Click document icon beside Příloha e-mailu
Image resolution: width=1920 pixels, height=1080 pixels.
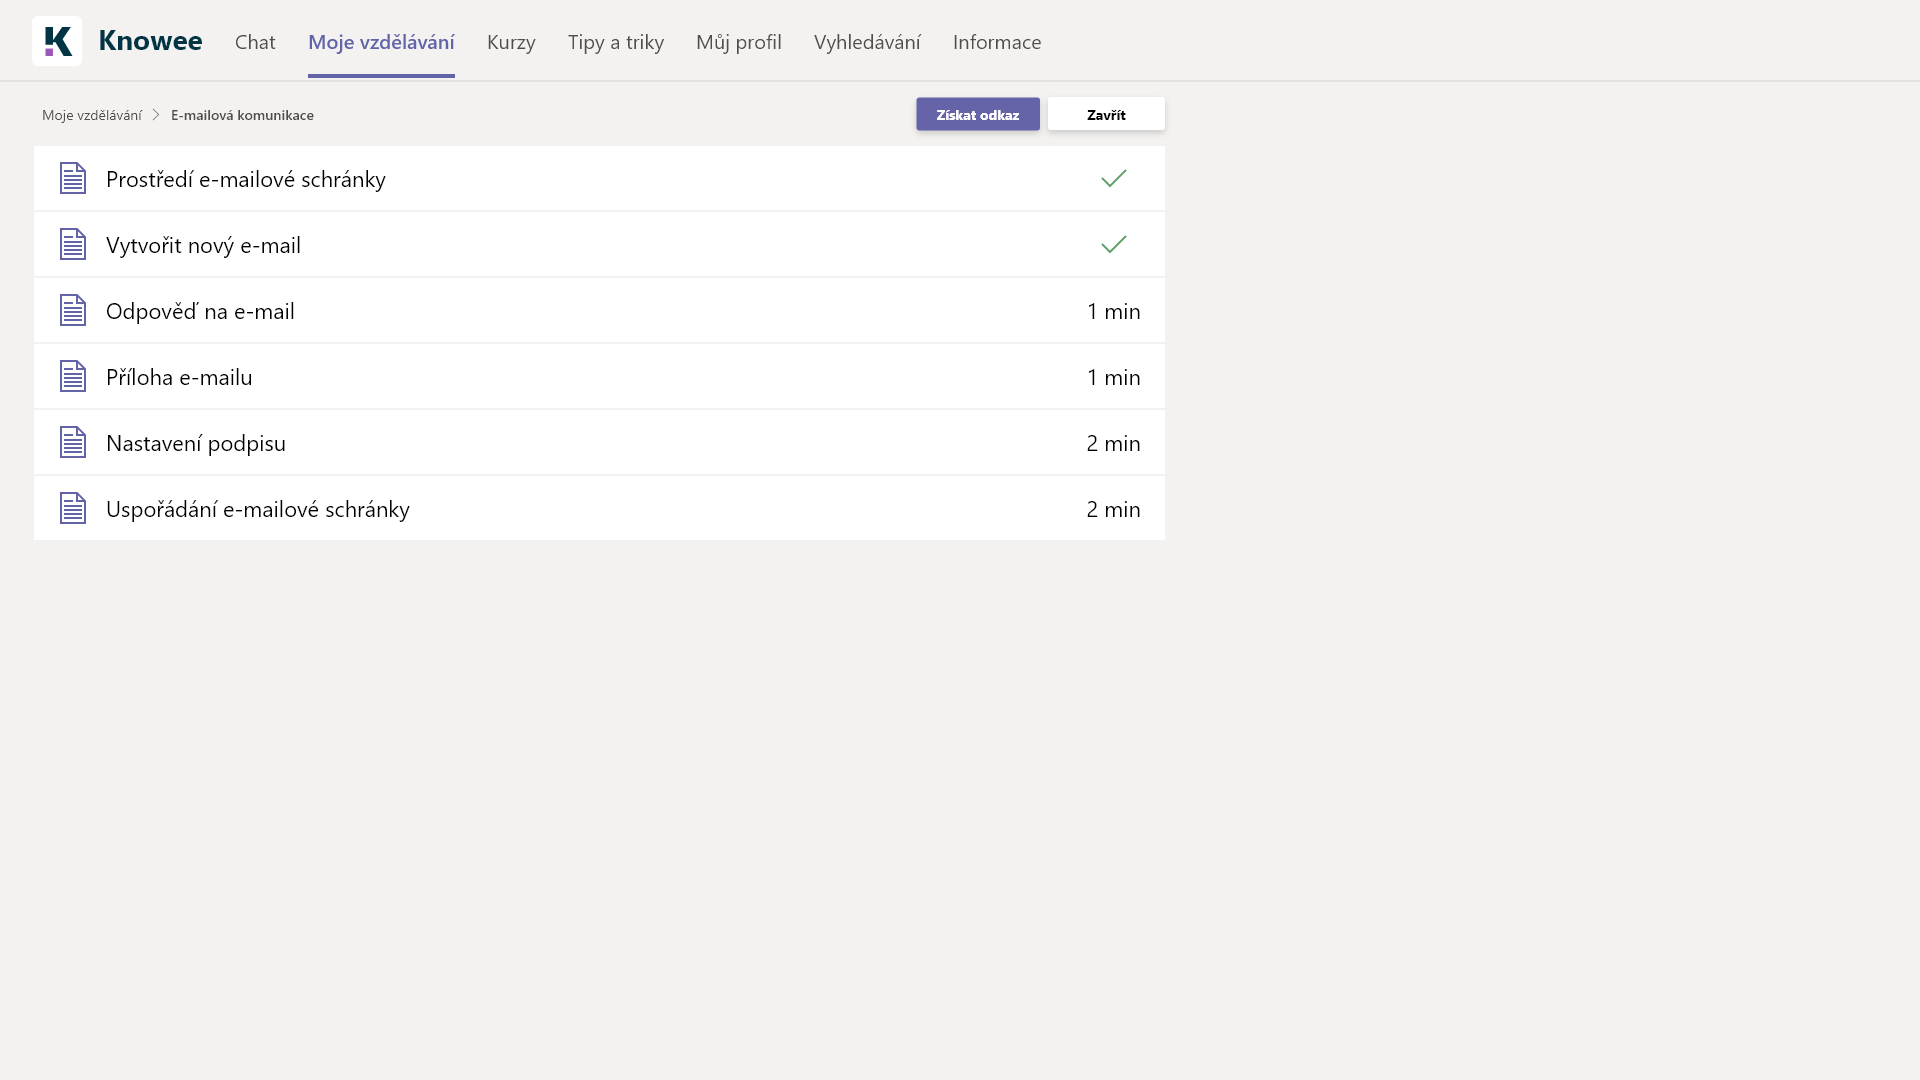click(x=73, y=377)
